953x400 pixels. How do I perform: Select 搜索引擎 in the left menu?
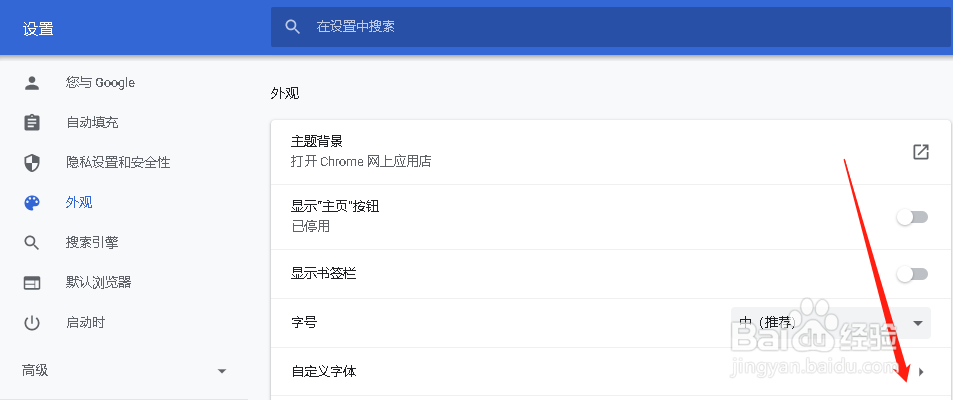[92, 243]
